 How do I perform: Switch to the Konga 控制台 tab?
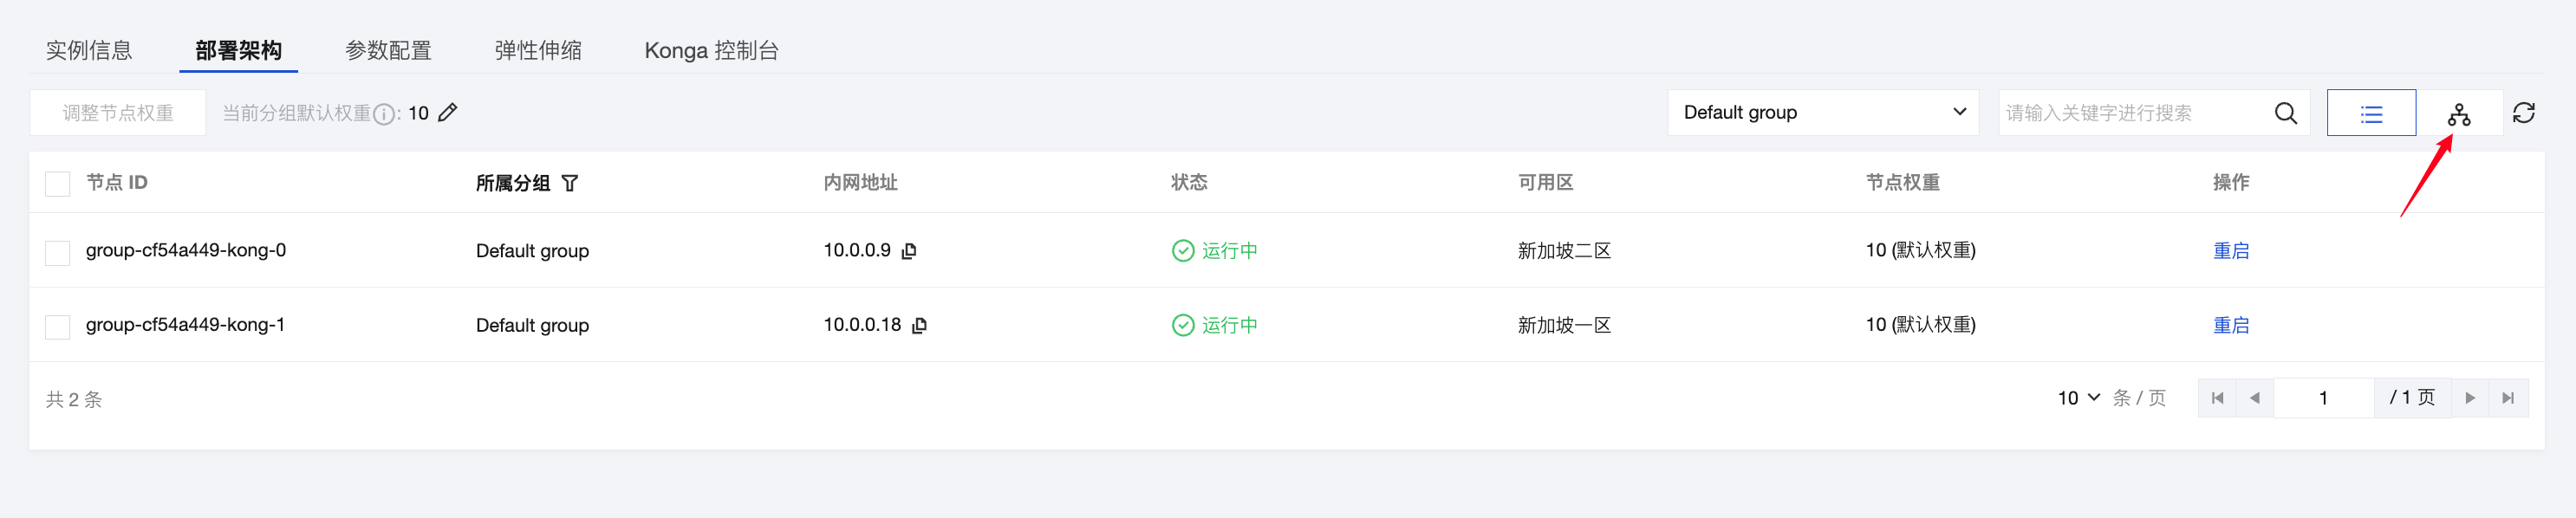[711, 50]
